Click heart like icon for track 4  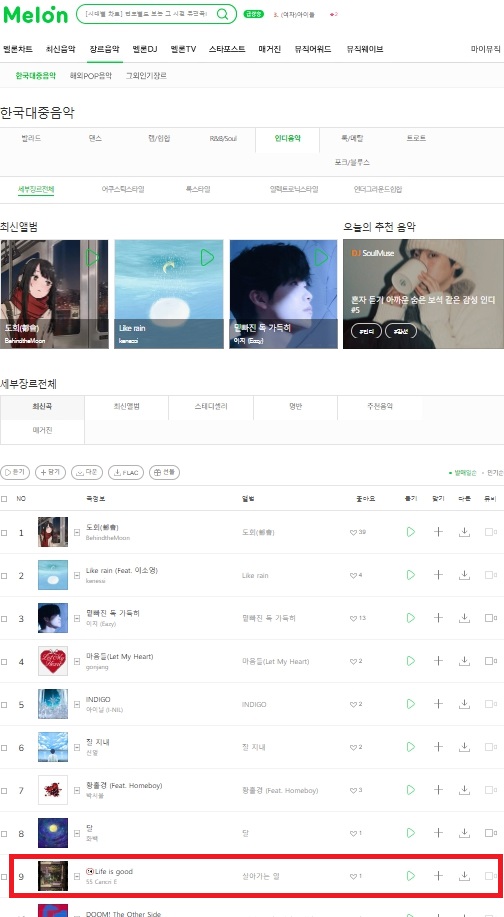click(353, 661)
